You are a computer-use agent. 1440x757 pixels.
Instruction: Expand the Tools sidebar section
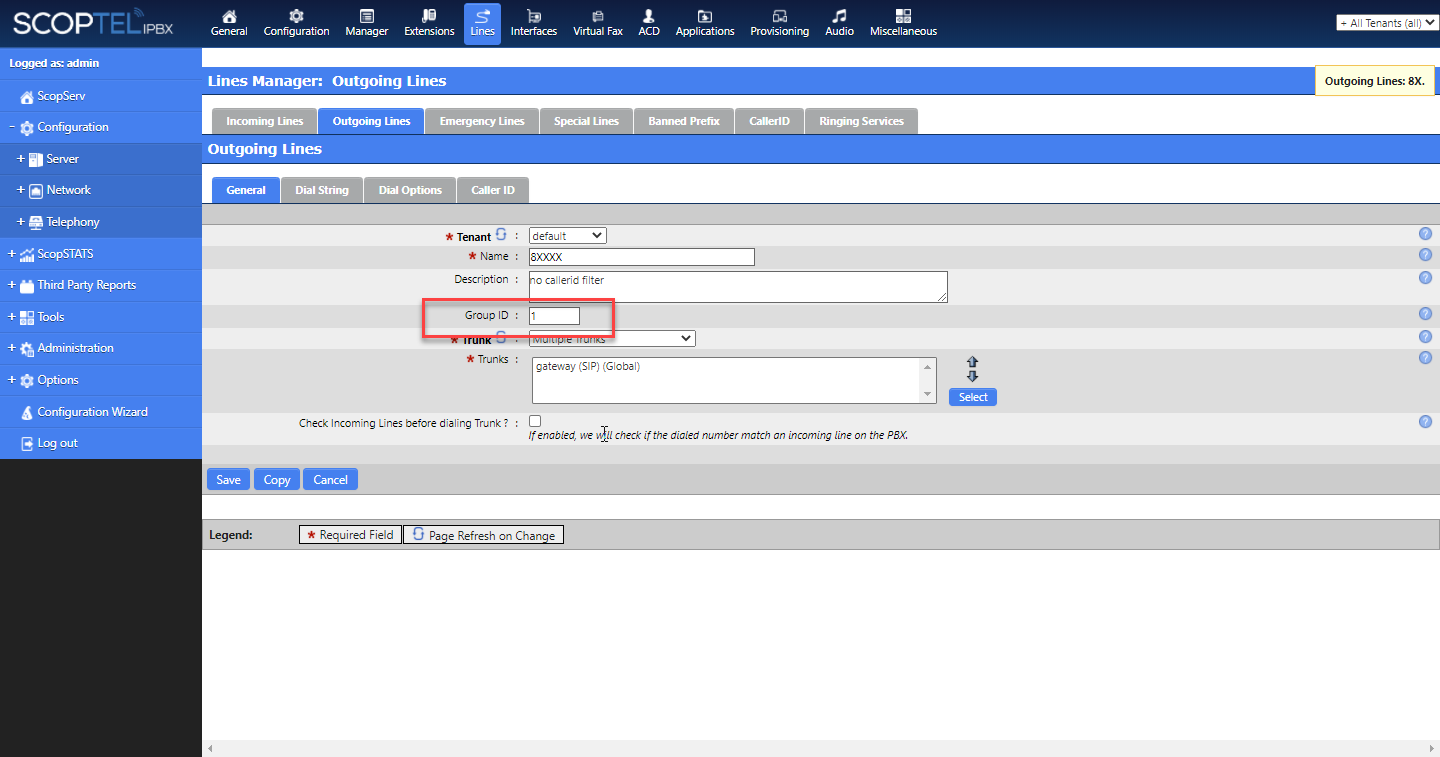[12, 317]
